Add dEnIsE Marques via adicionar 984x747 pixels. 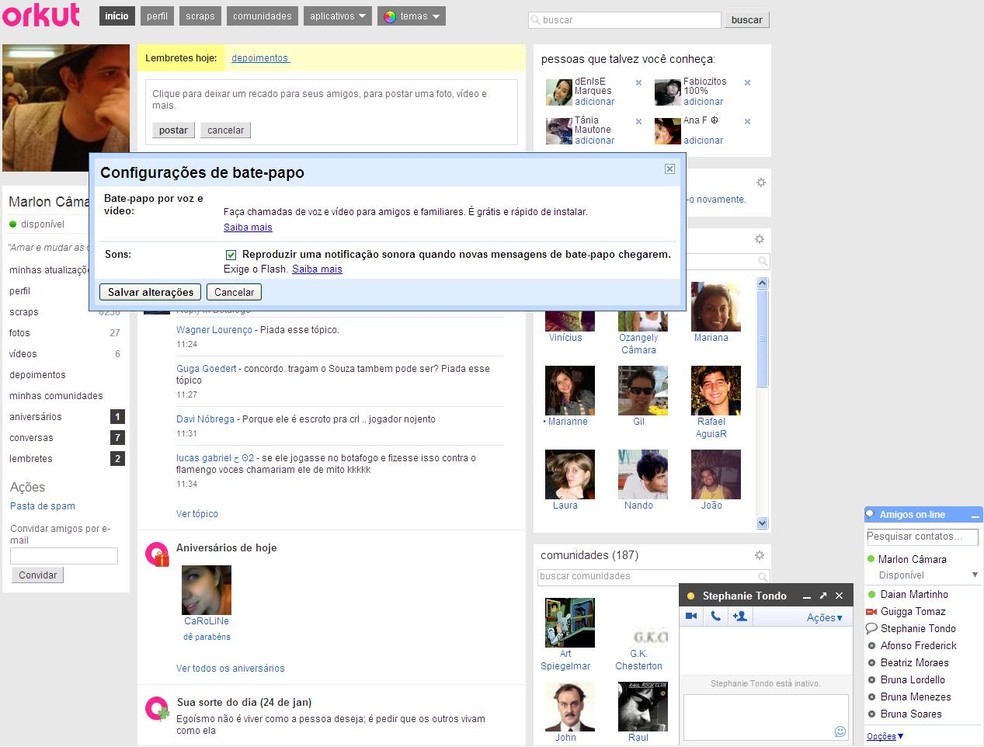coord(594,102)
